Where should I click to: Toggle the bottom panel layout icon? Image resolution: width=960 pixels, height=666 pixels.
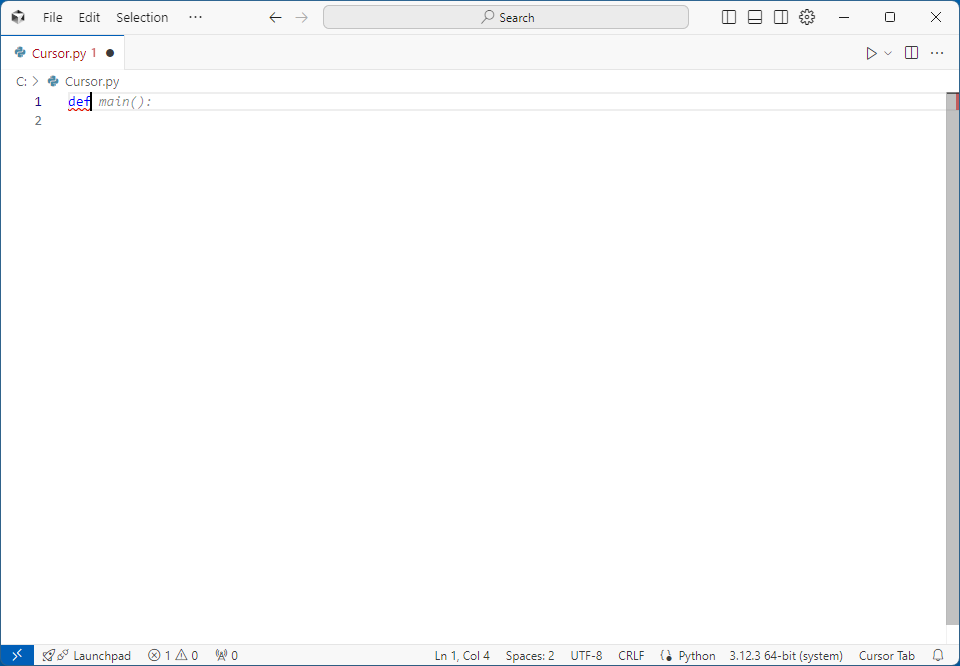[x=755, y=17]
